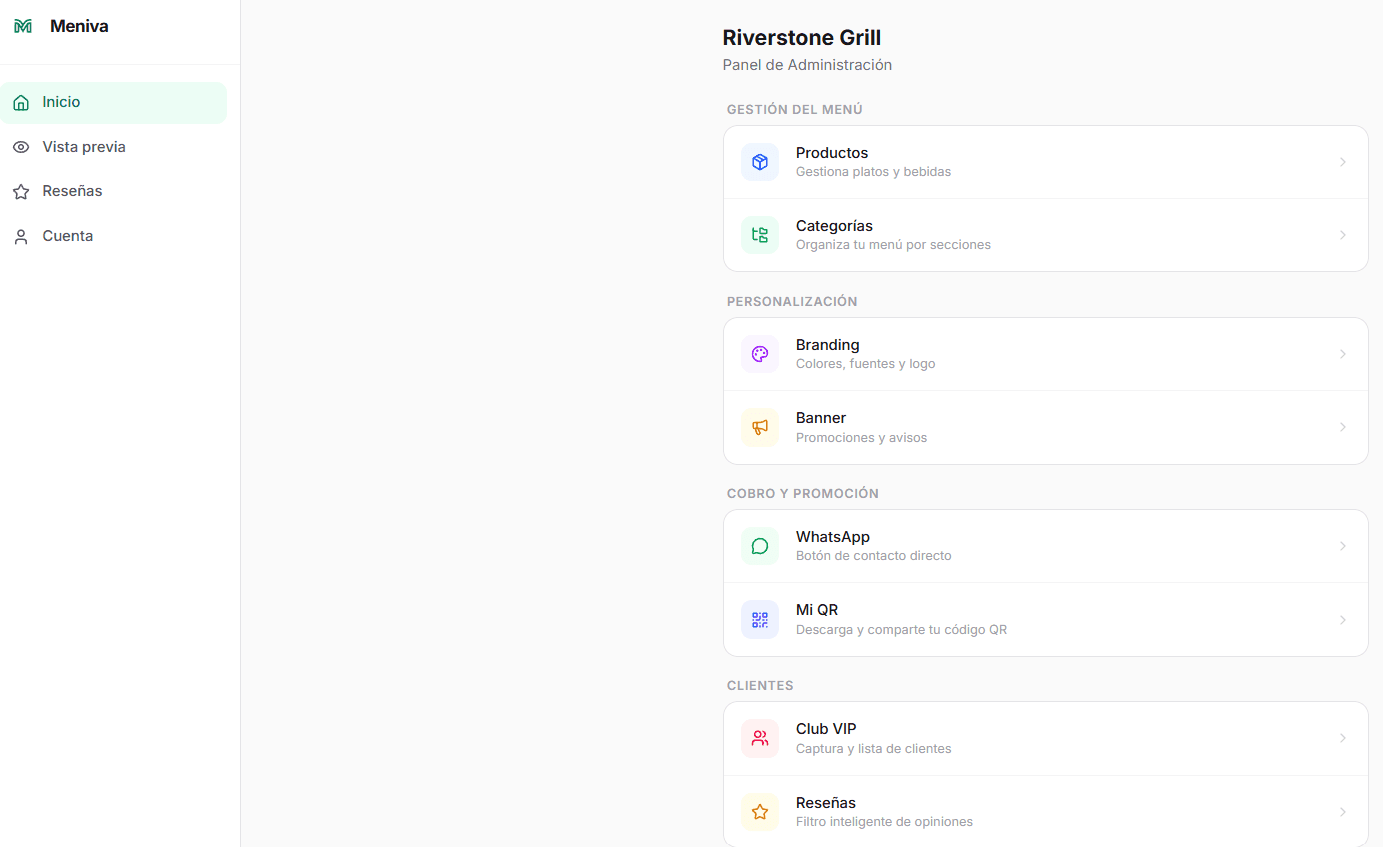
Task: Click the Panel de Administración subtitle
Action: 807,65
